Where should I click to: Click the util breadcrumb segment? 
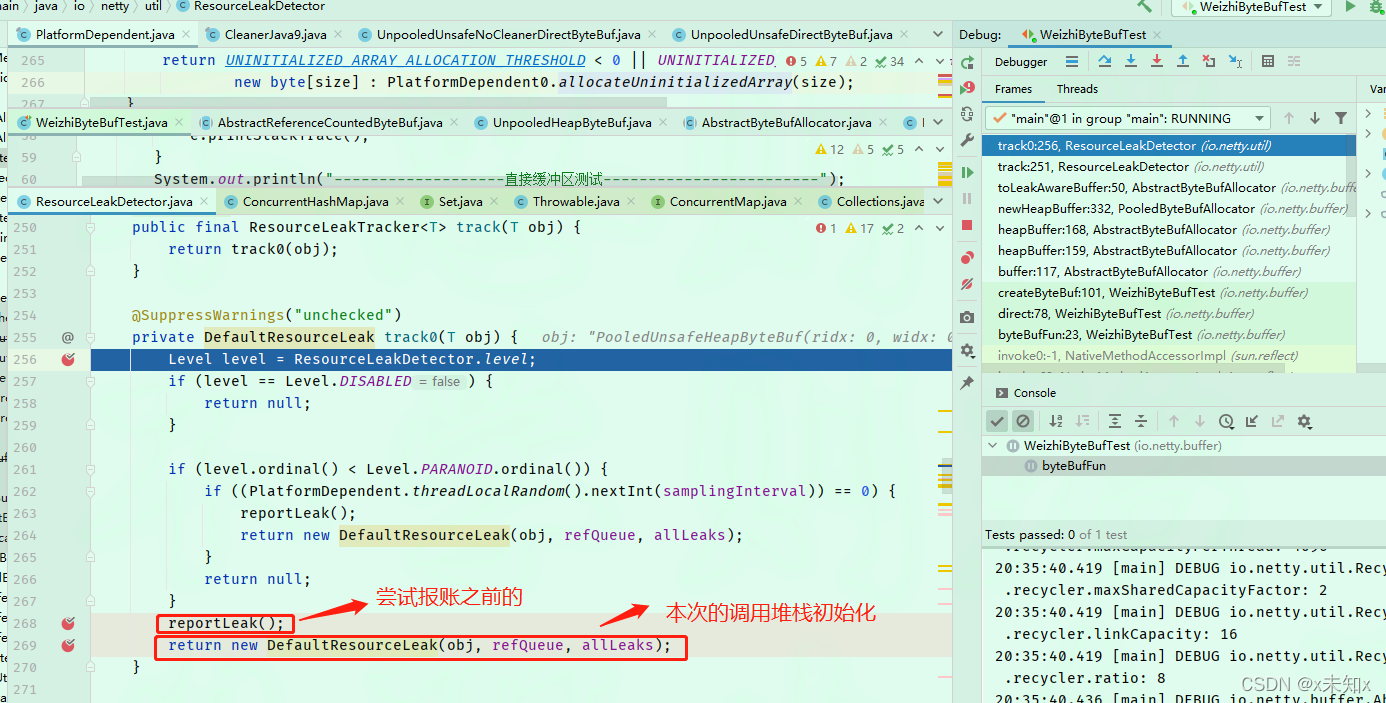coord(153,6)
